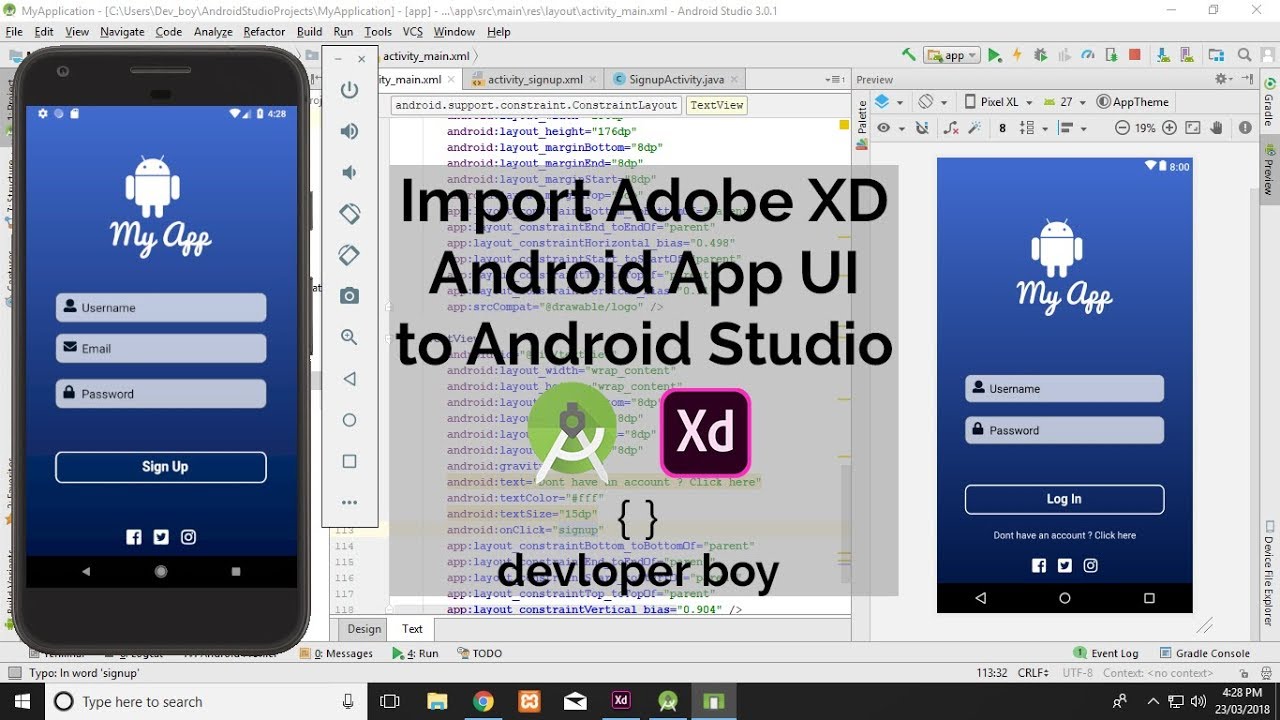Open app run configuration dropdown

point(951,55)
